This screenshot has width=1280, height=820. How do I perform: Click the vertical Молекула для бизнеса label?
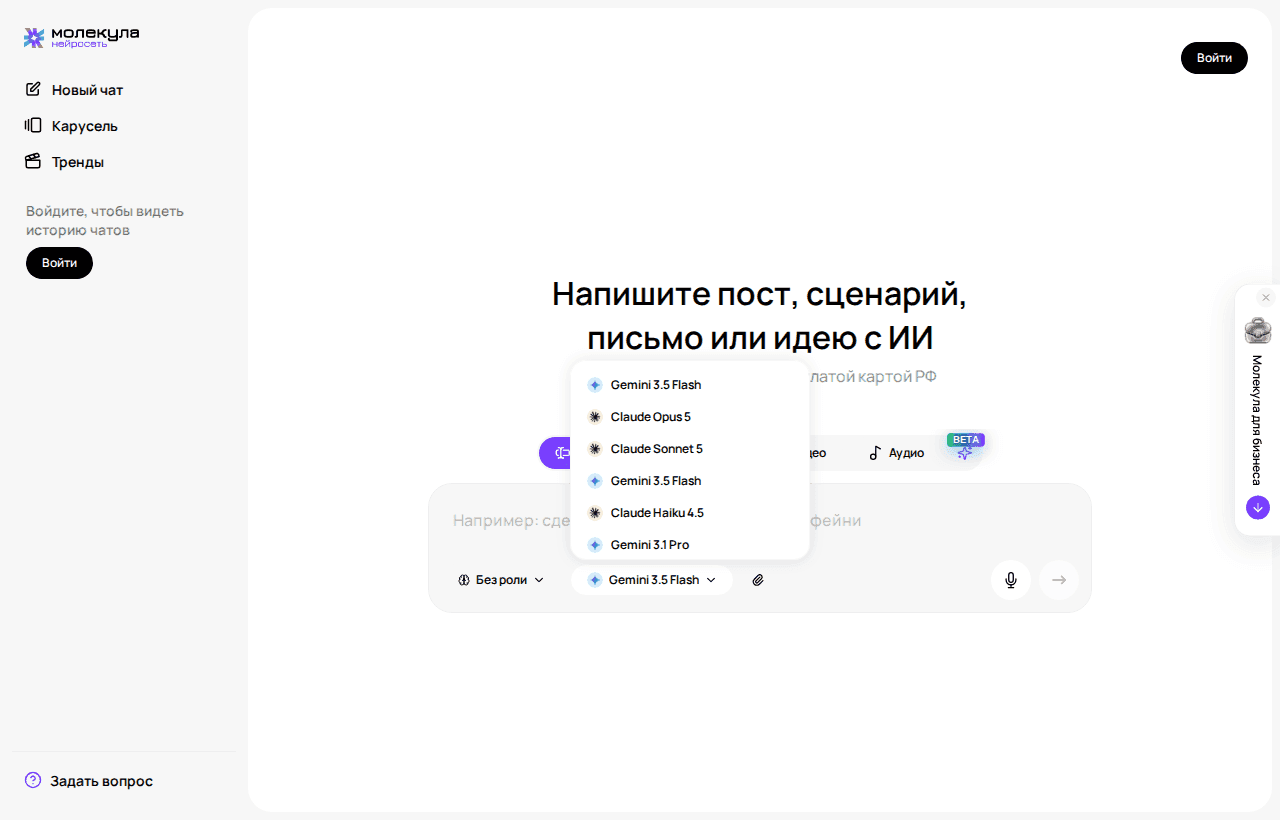click(x=1257, y=420)
